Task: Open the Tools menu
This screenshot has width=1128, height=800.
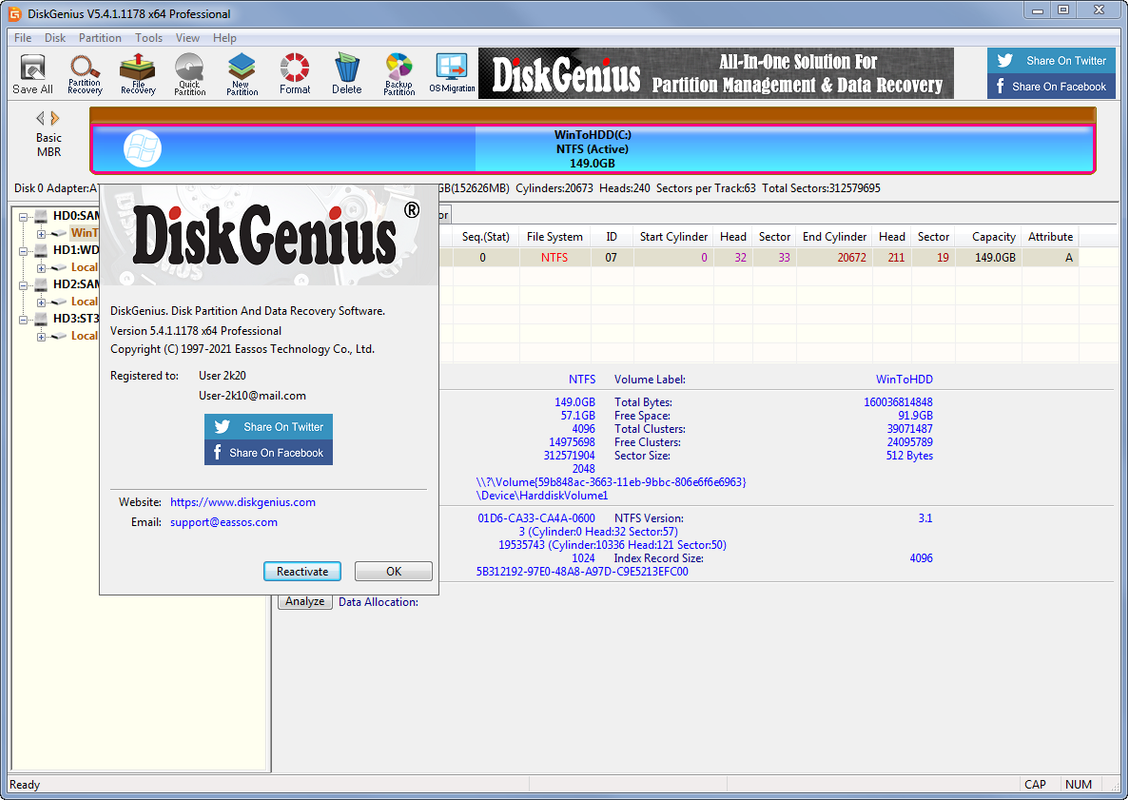Action: point(149,37)
